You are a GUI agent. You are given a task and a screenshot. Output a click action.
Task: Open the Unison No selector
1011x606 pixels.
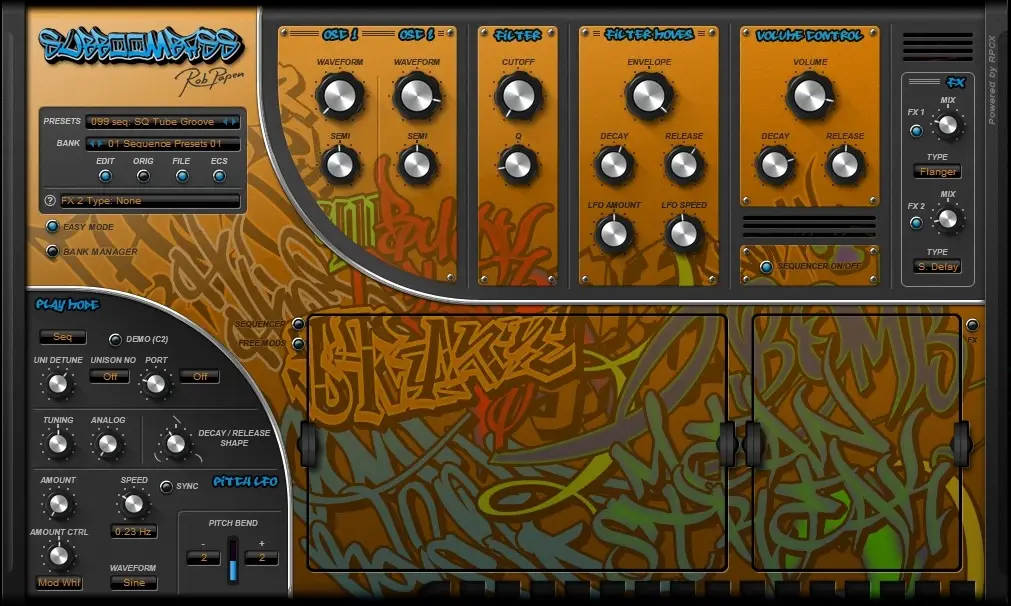click(x=110, y=376)
